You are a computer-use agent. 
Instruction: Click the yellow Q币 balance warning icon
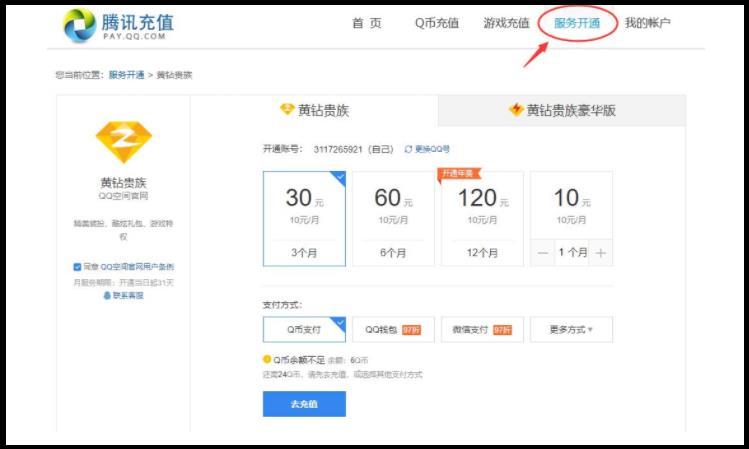[x=267, y=359]
